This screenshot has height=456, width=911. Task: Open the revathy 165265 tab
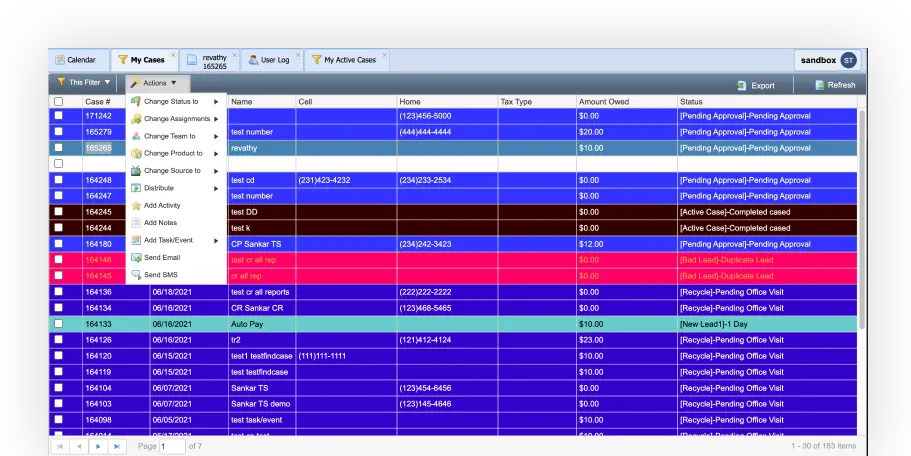tap(209, 61)
